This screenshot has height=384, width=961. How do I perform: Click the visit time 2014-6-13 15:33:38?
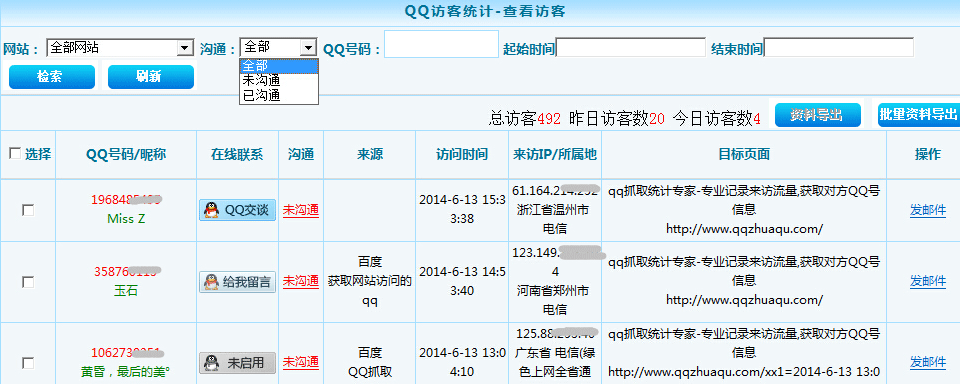(x=462, y=209)
